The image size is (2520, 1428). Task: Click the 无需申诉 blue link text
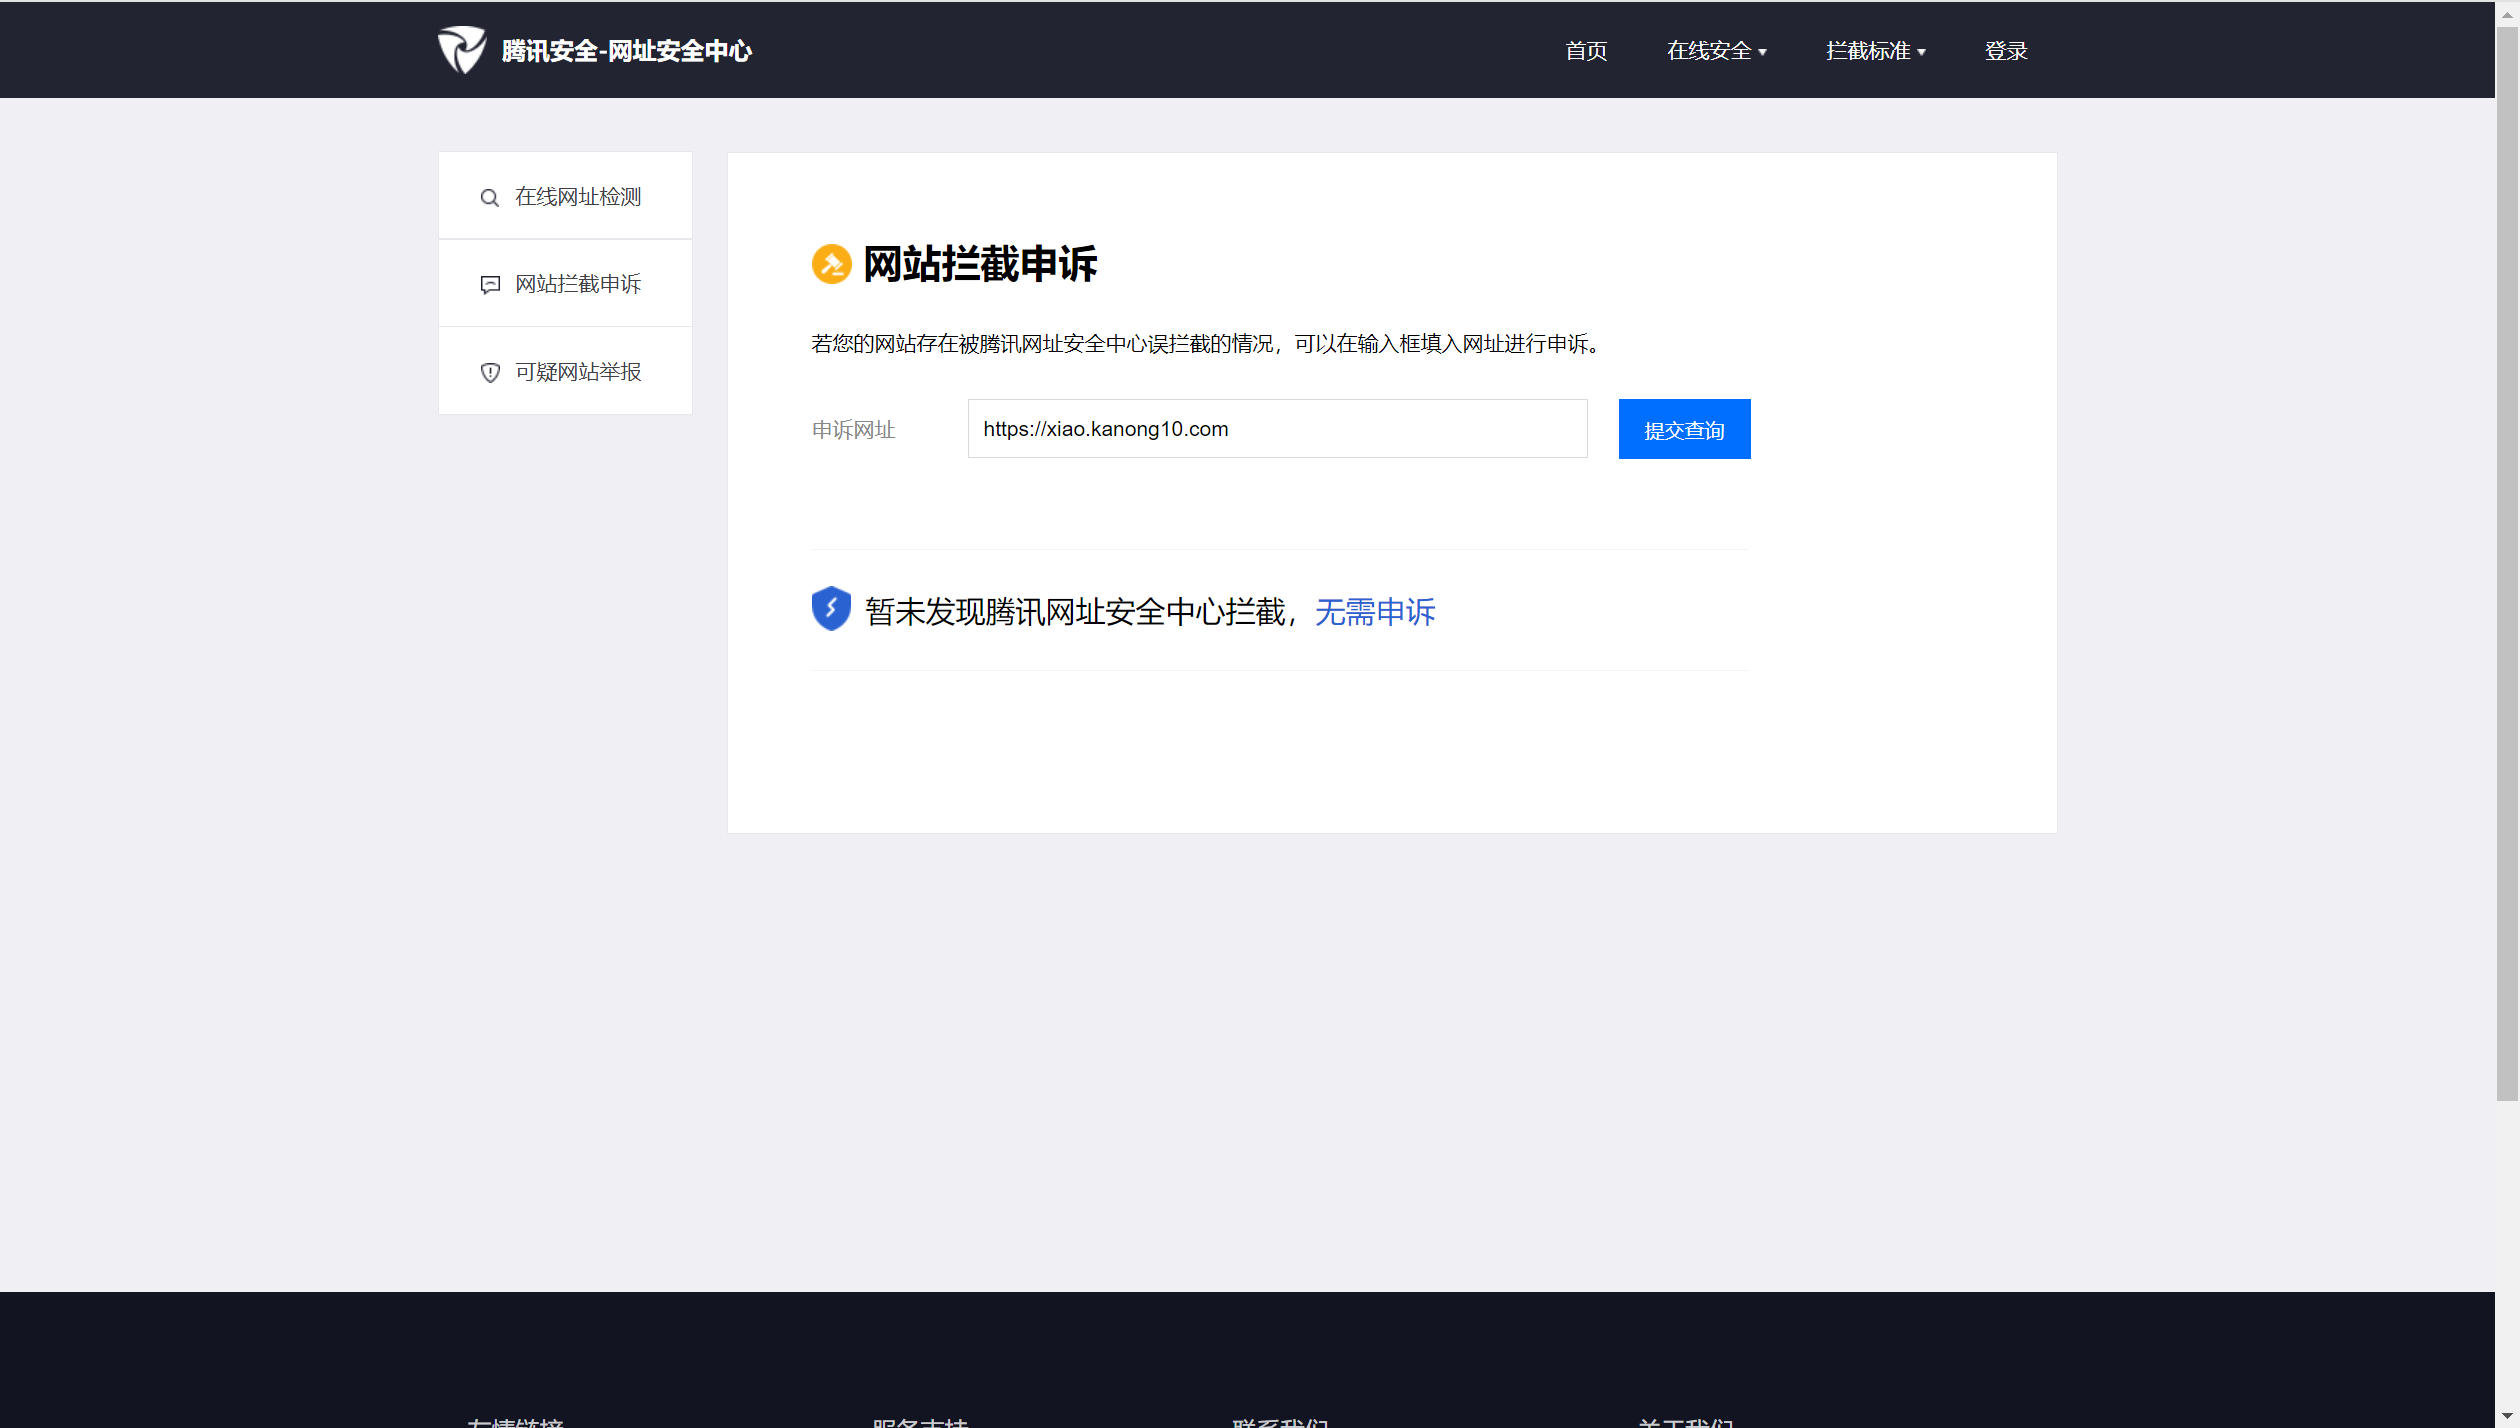[1375, 612]
